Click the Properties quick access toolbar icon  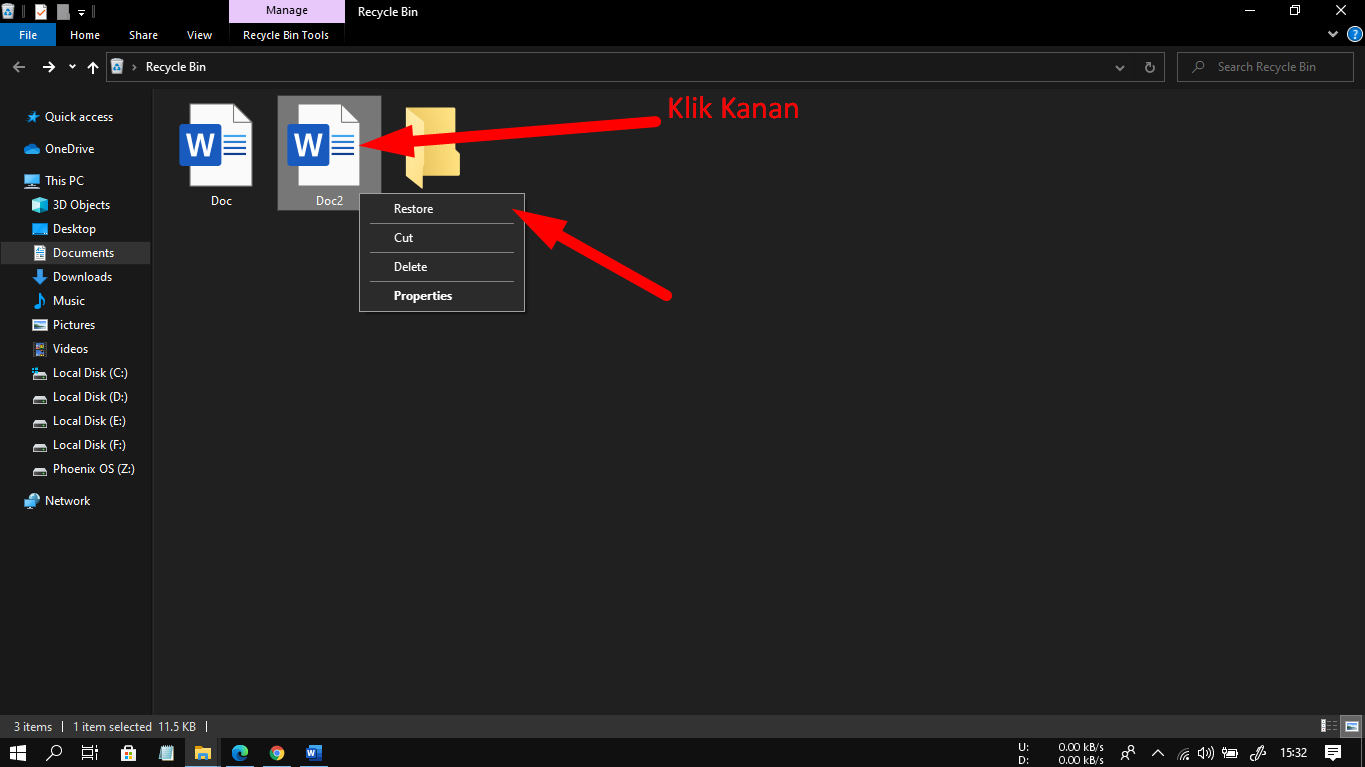41,12
